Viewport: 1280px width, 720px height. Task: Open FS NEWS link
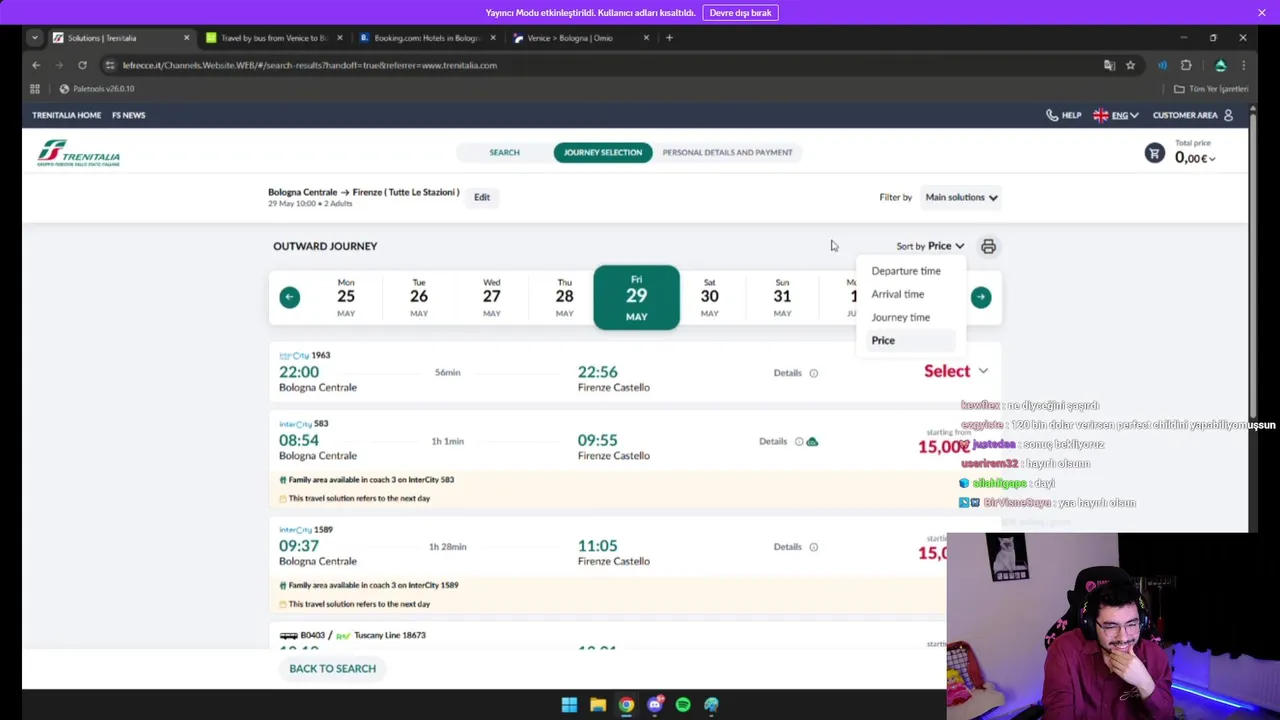coord(129,115)
